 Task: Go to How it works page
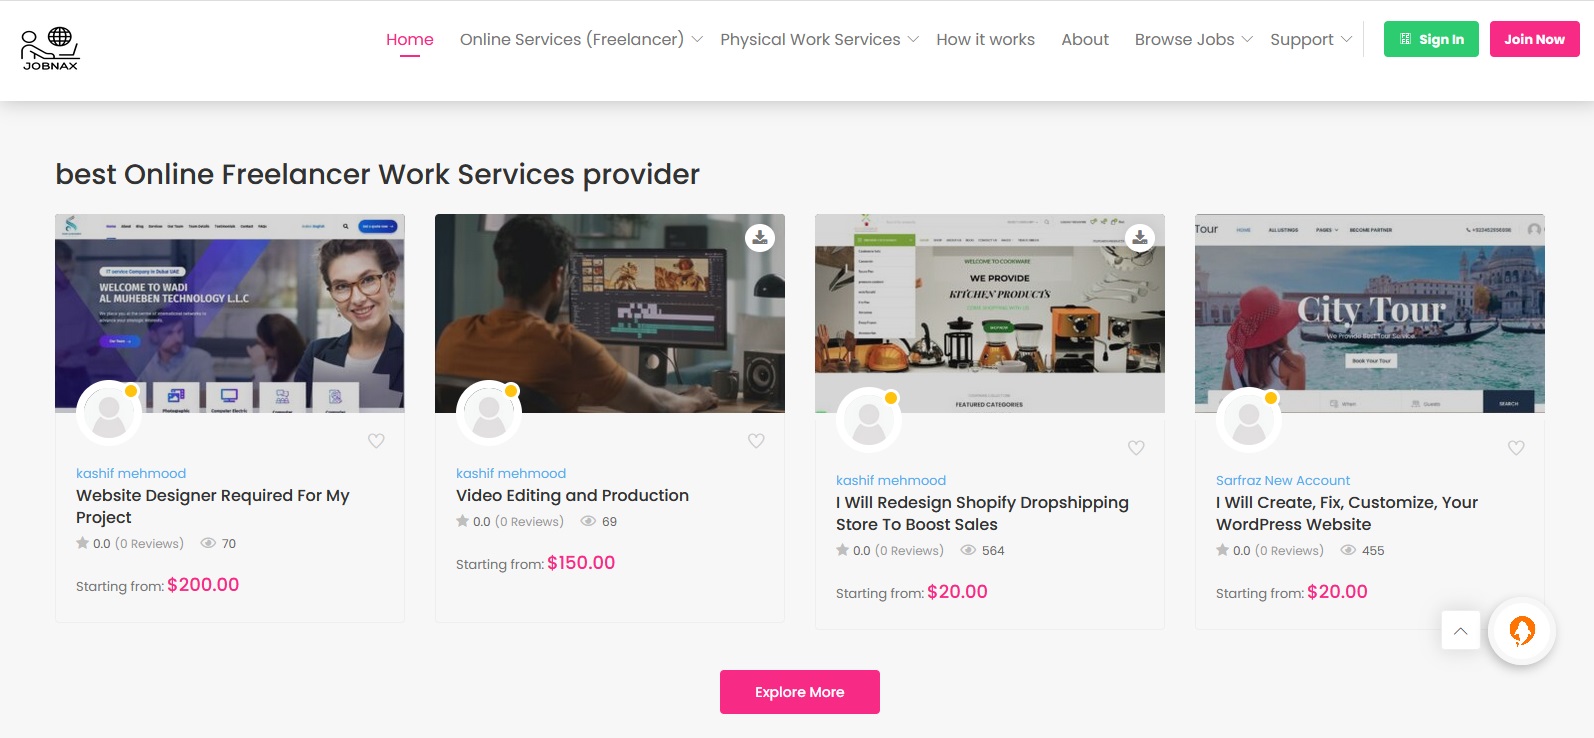[985, 39]
